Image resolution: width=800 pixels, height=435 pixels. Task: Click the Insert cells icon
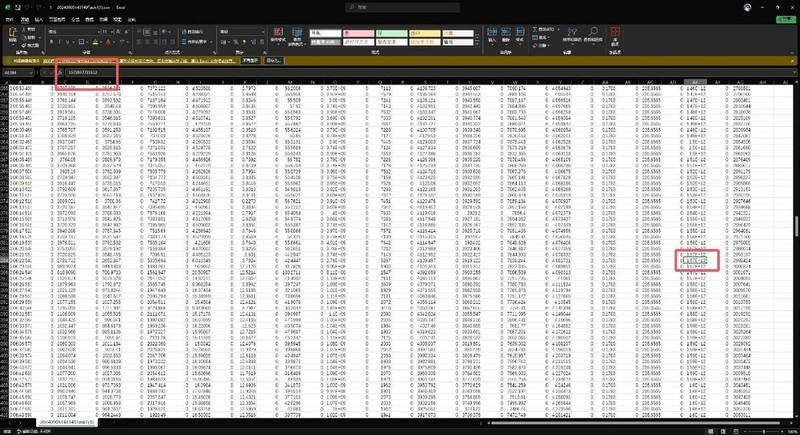point(492,35)
